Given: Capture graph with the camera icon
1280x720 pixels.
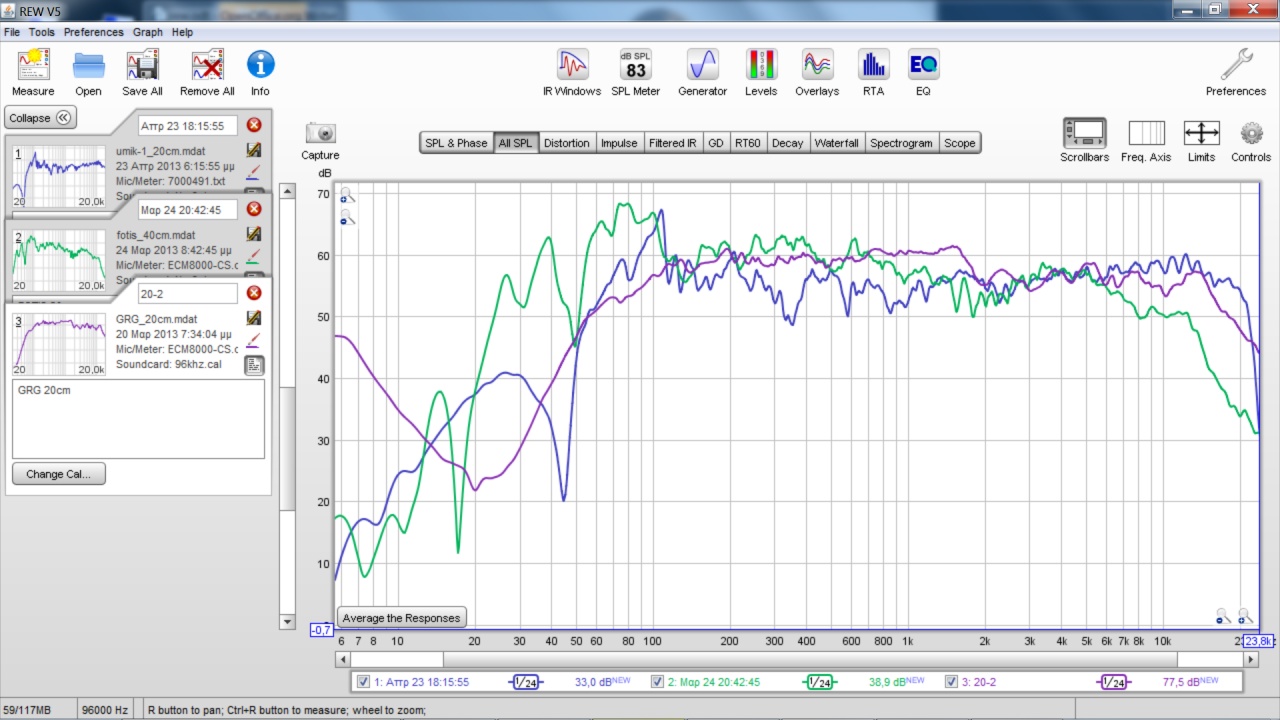Looking at the screenshot, I should 320,134.
